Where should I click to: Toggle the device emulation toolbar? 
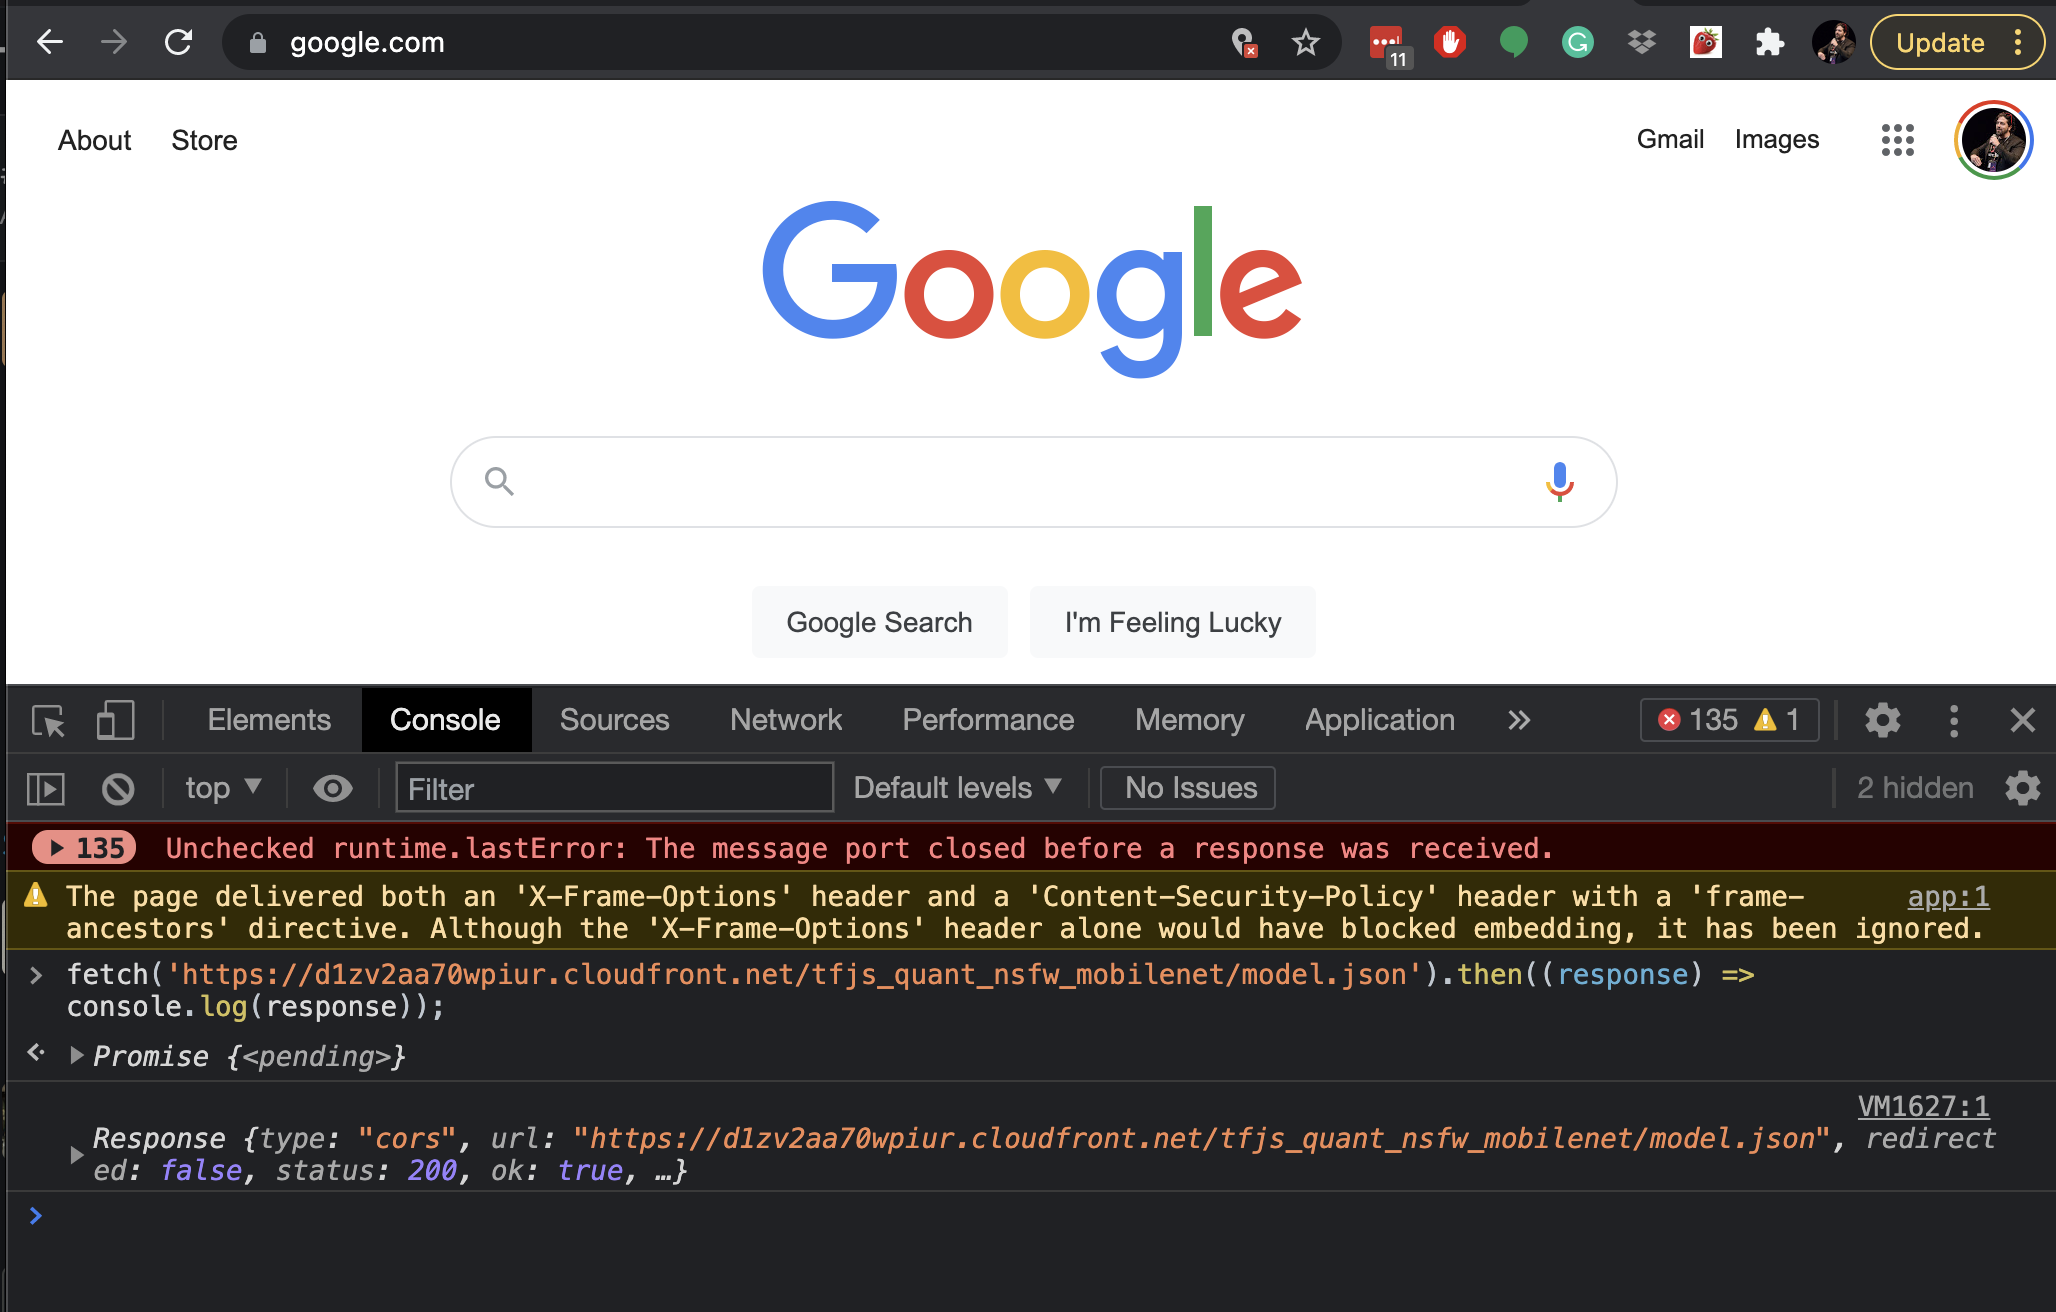click(115, 720)
